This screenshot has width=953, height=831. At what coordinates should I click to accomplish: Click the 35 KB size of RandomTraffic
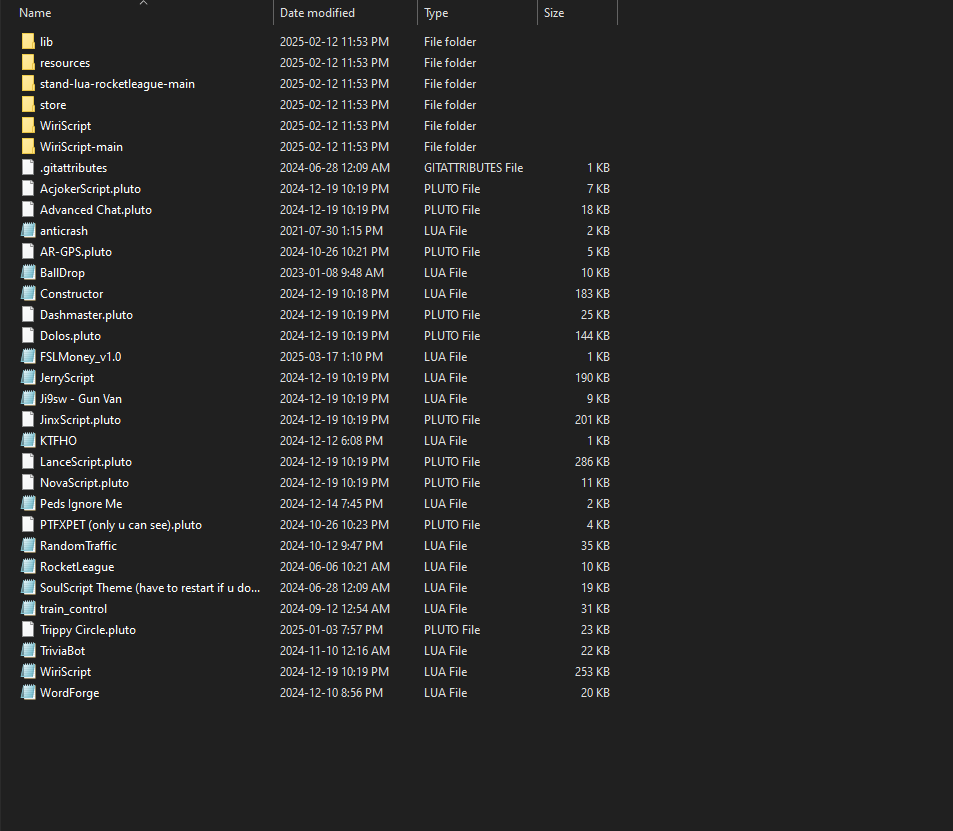[595, 546]
